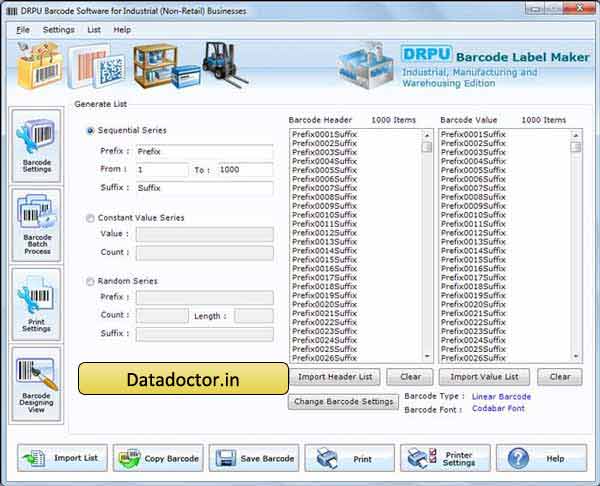Screen dimensions: 600x486
Task: Click the sequential Suffix input field
Action: 204,188
